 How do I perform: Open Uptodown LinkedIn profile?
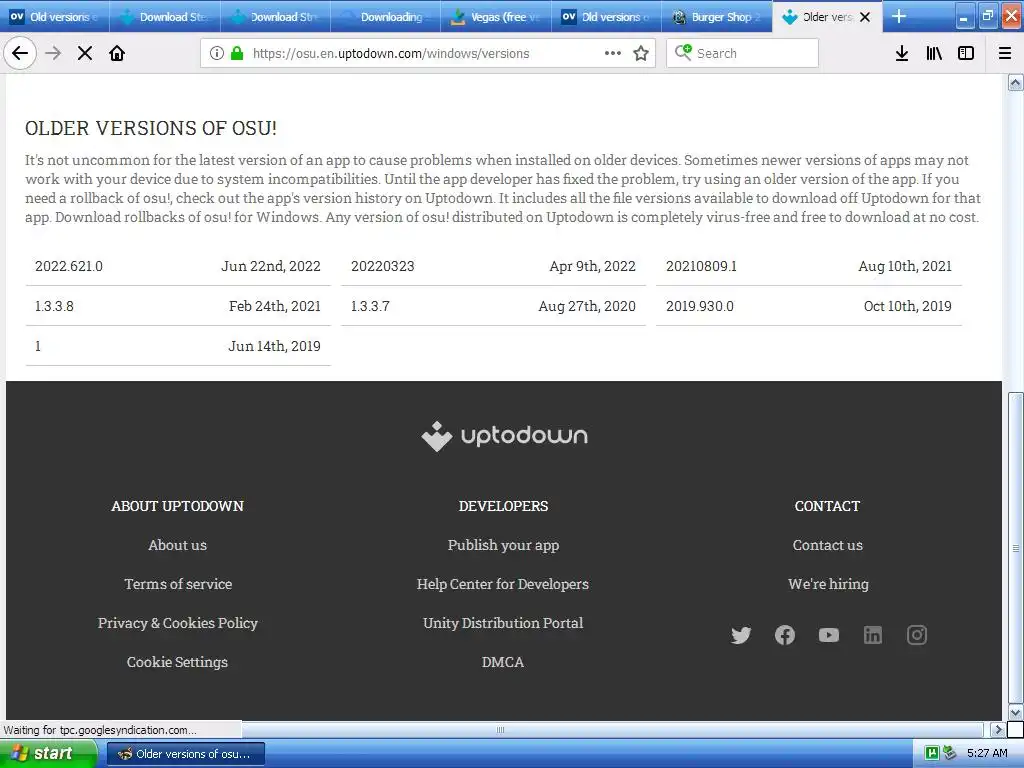pyautogui.click(x=872, y=635)
